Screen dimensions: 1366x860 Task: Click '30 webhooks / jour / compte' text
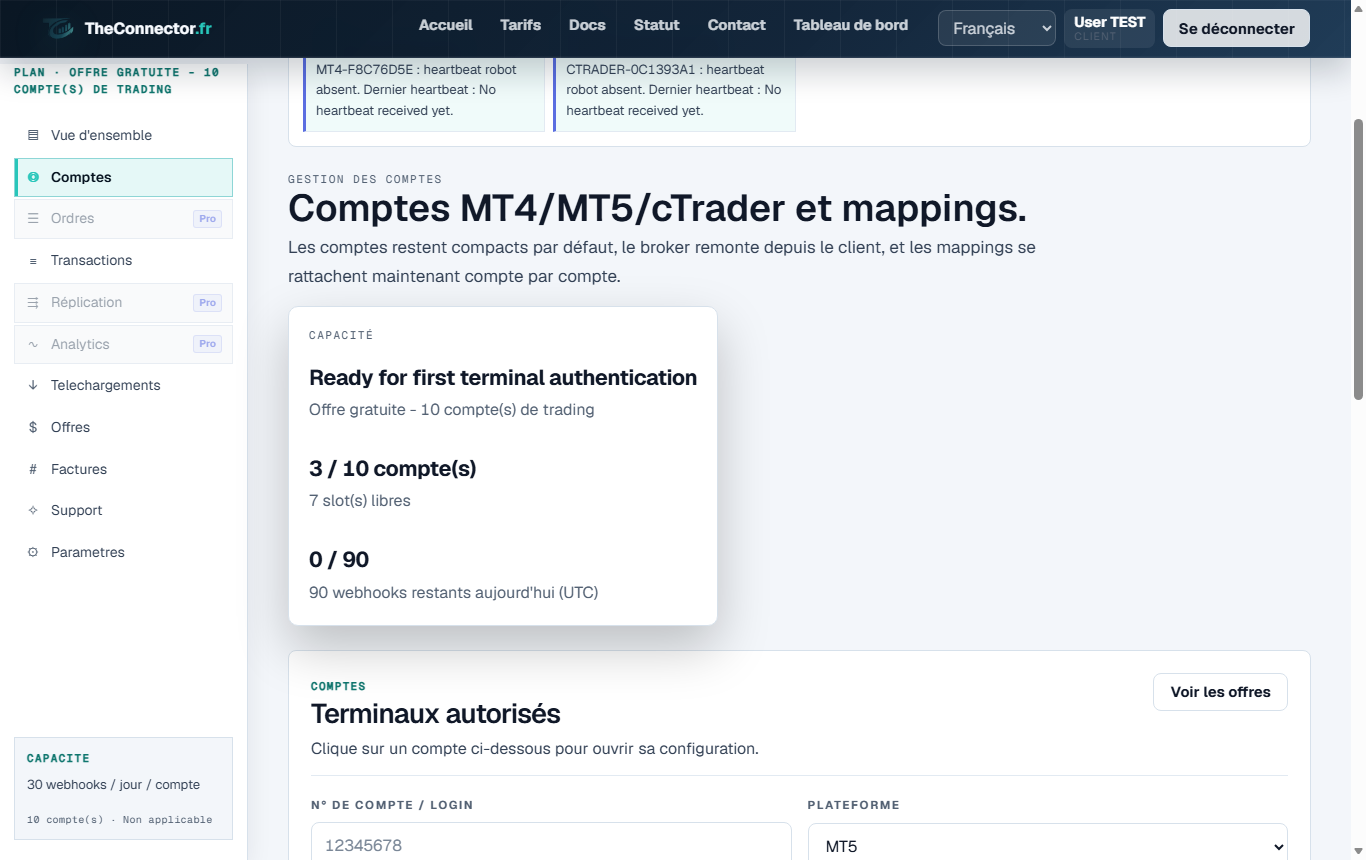tap(113, 785)
